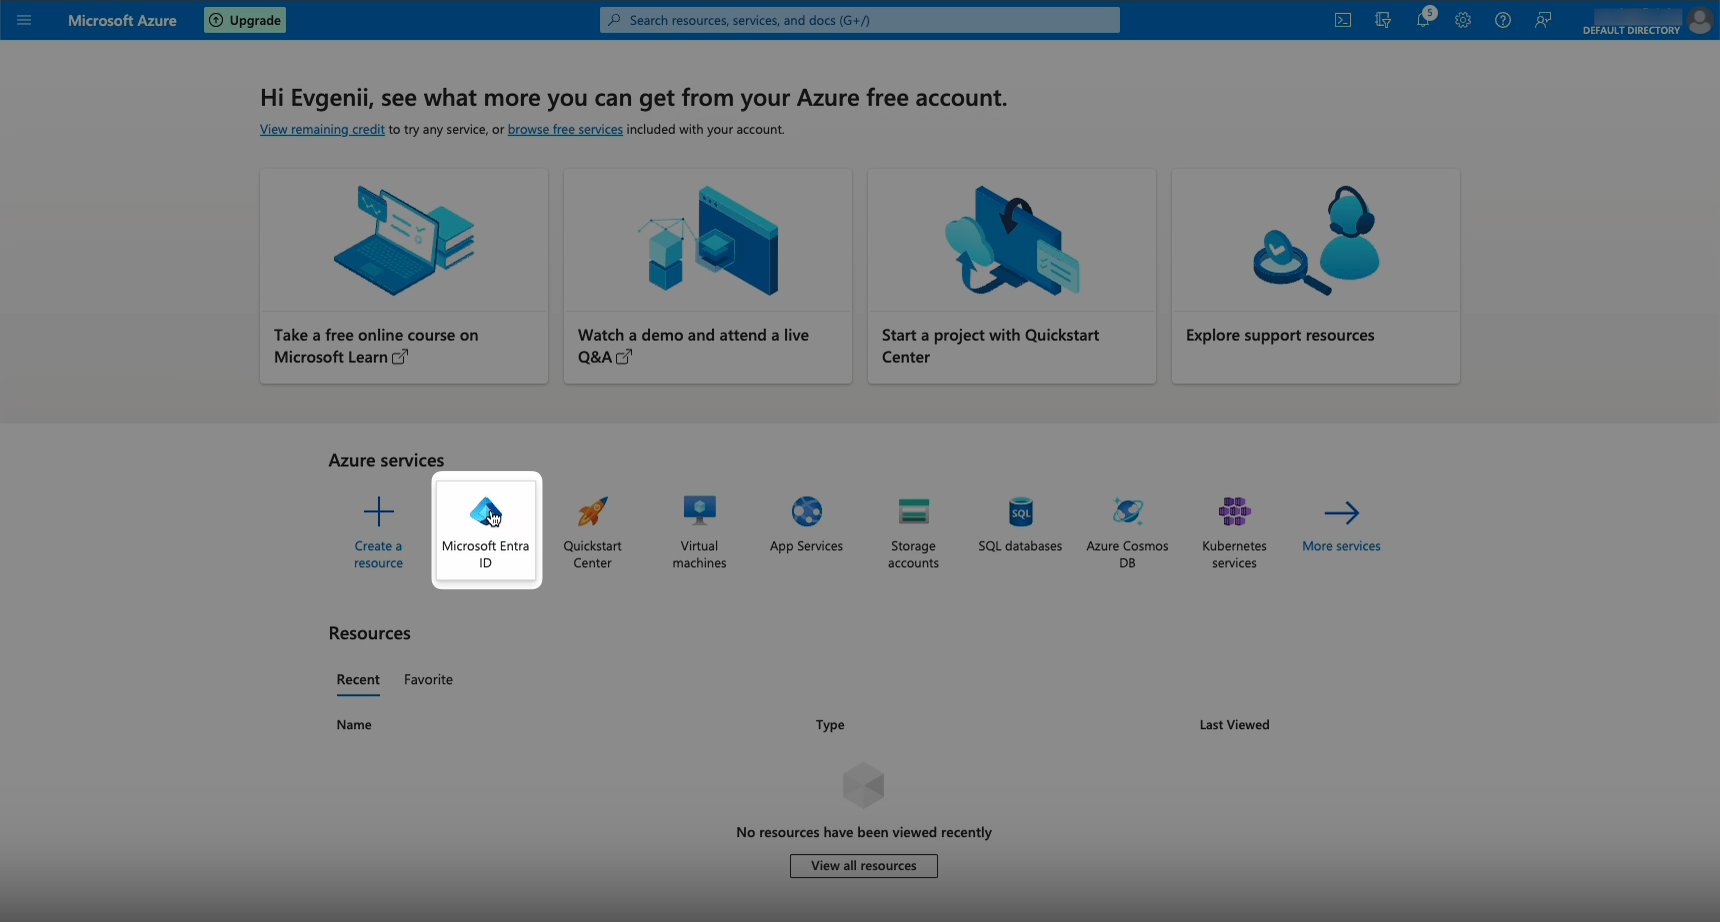The width and height of the screenshot is (1720, 922).
Task: Click the View all resources button
Action: pyautogui.click(x=863, y=866)
